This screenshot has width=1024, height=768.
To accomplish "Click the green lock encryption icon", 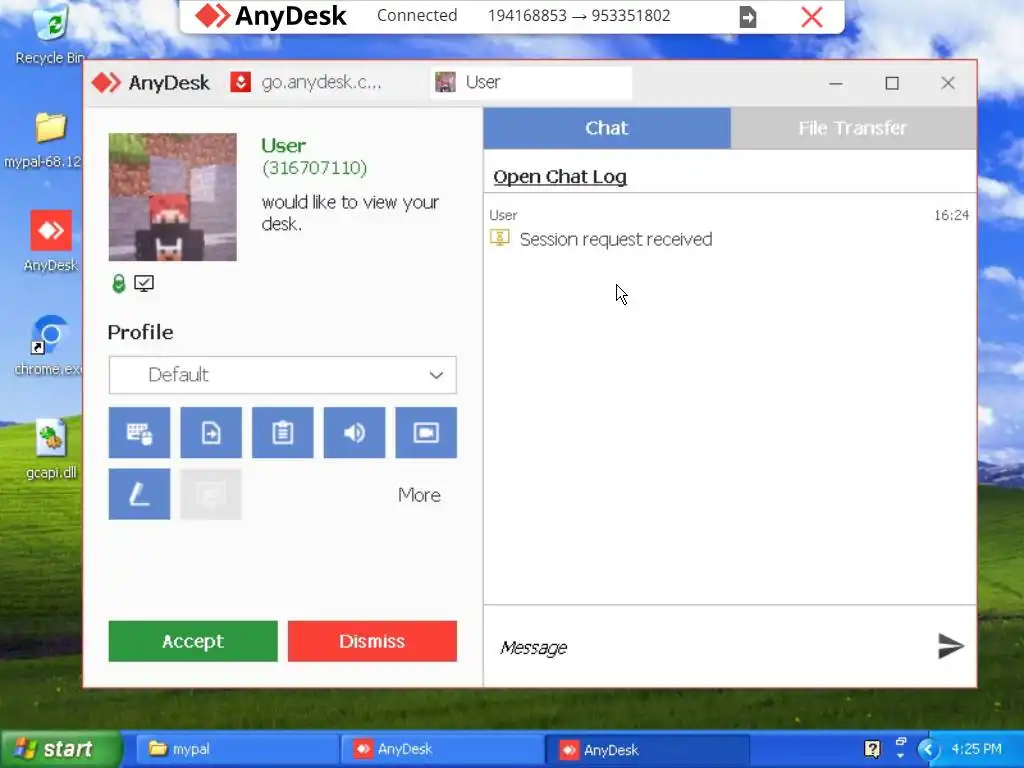I will tap(118, 283).
